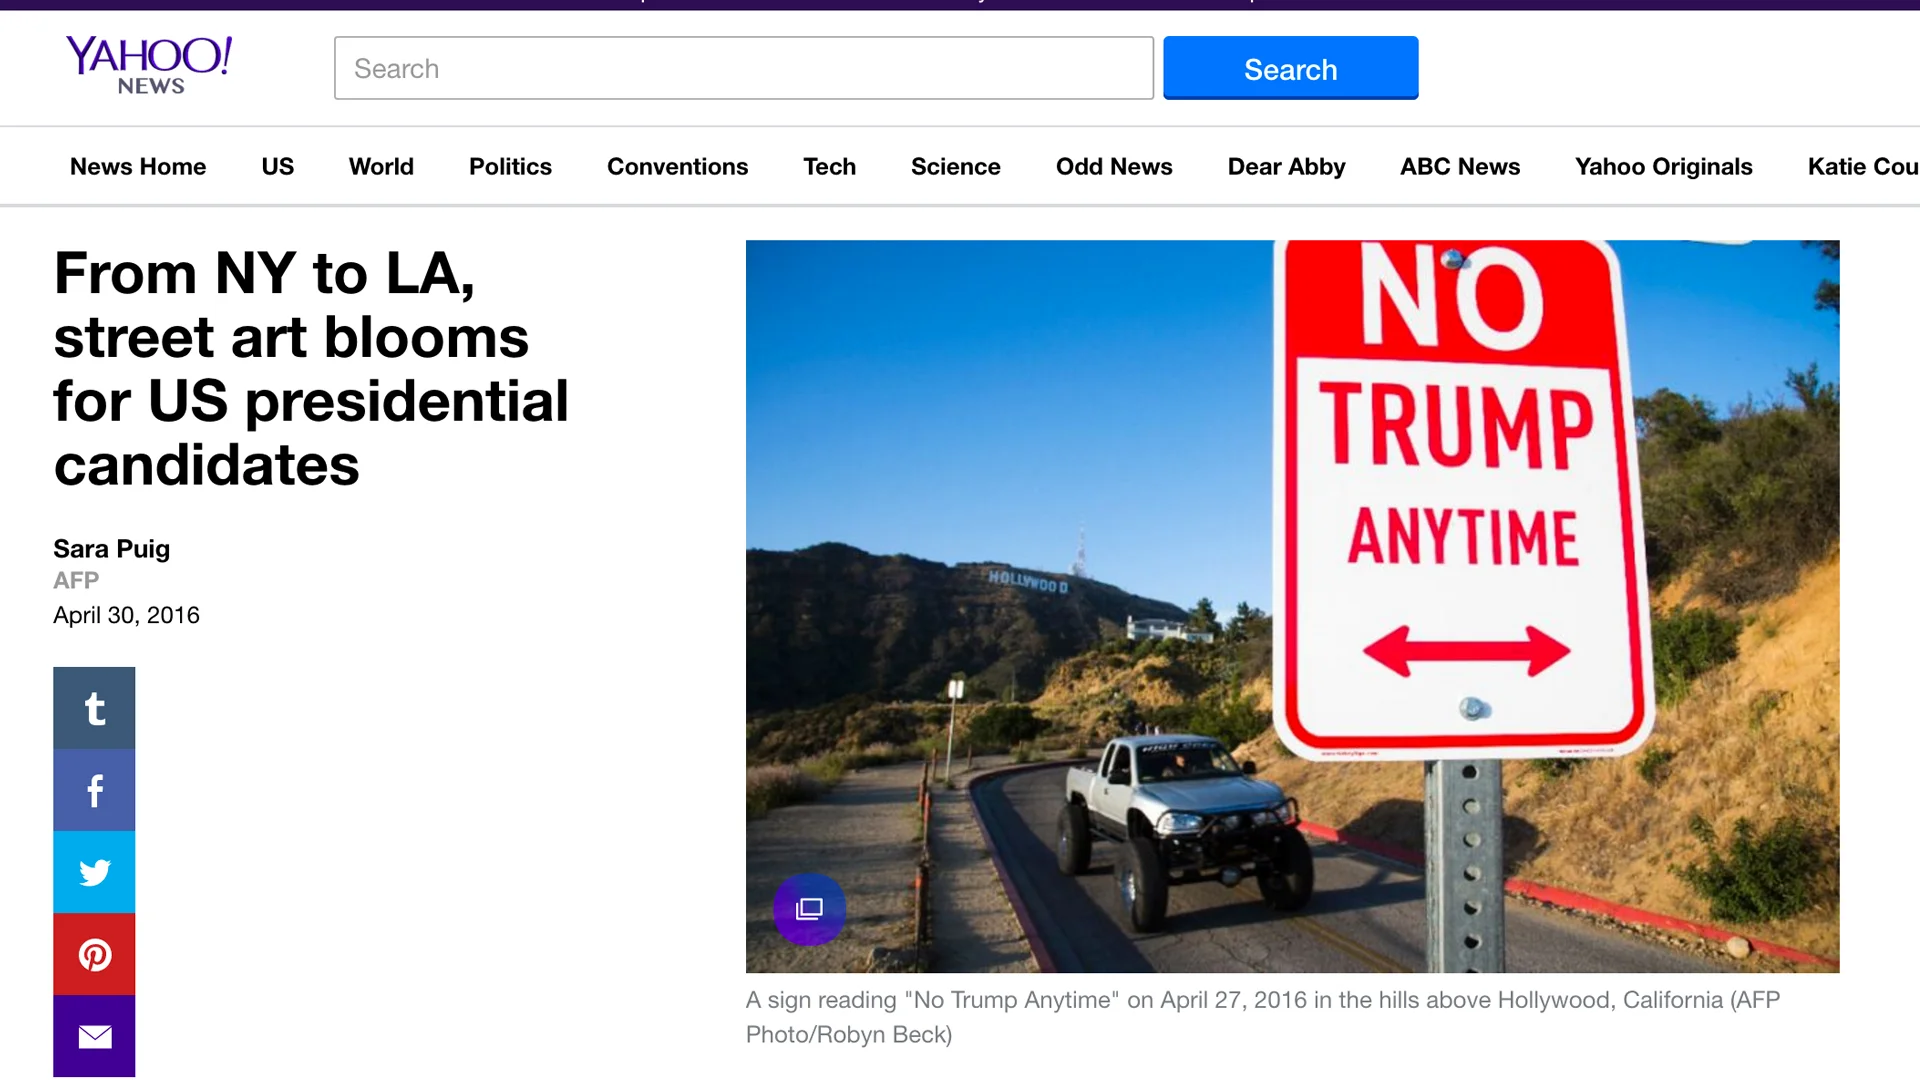Screen dimensions: 1920x1080
Task: Pin article using Pinterest icon
Action: pyautogui.click(x=94, y=954)
